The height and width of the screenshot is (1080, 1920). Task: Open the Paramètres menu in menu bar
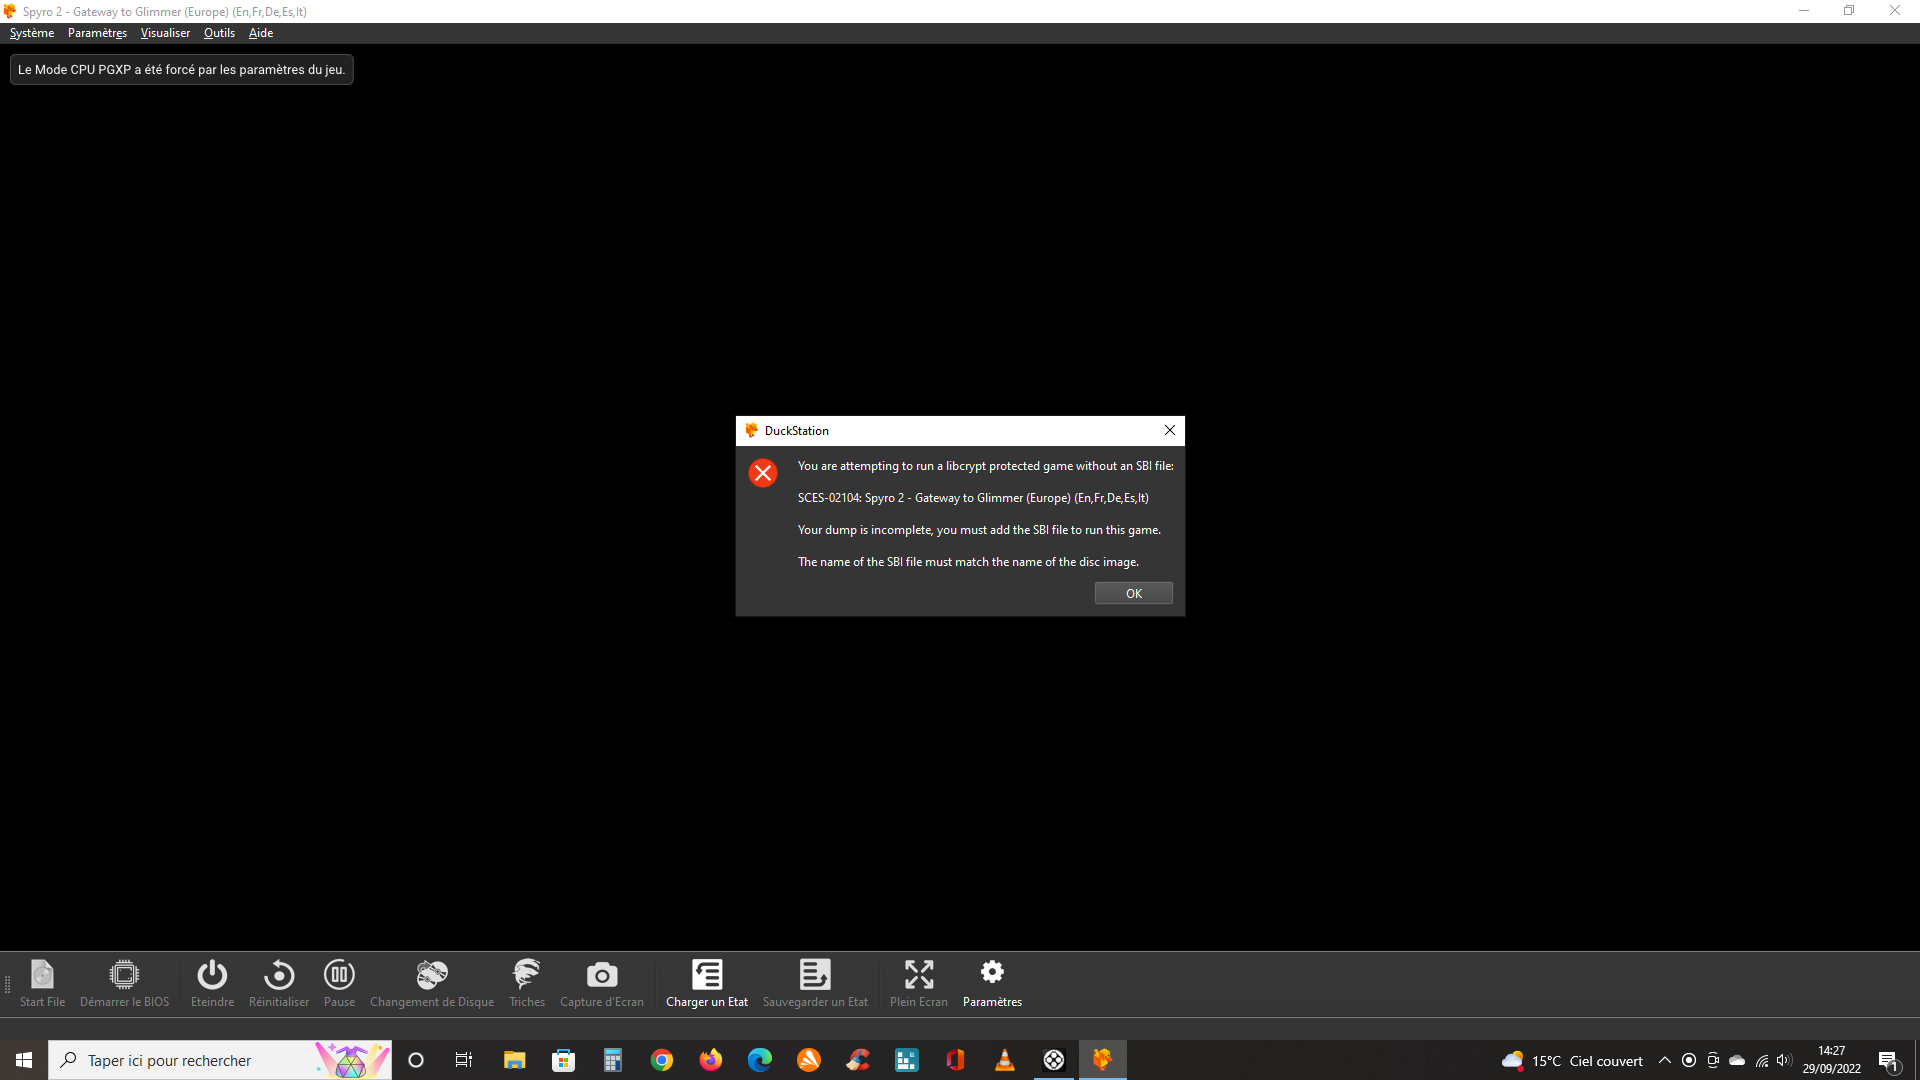(x=97, y=33)
